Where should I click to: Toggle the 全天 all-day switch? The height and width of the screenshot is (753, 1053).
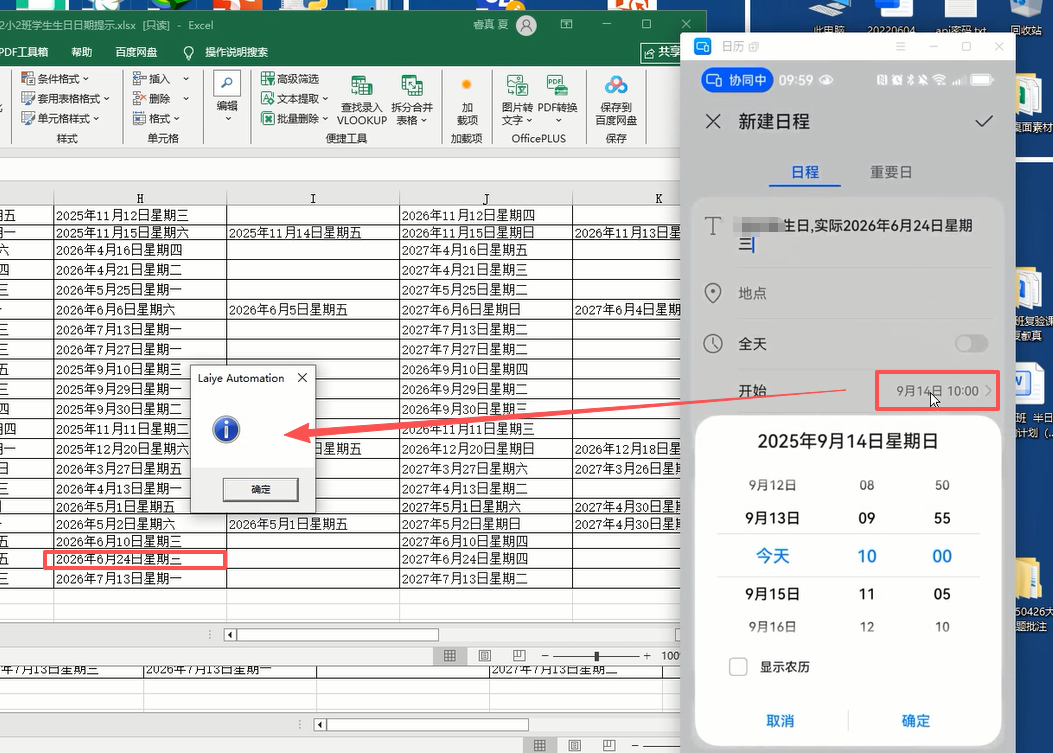[x=969, y=343]
